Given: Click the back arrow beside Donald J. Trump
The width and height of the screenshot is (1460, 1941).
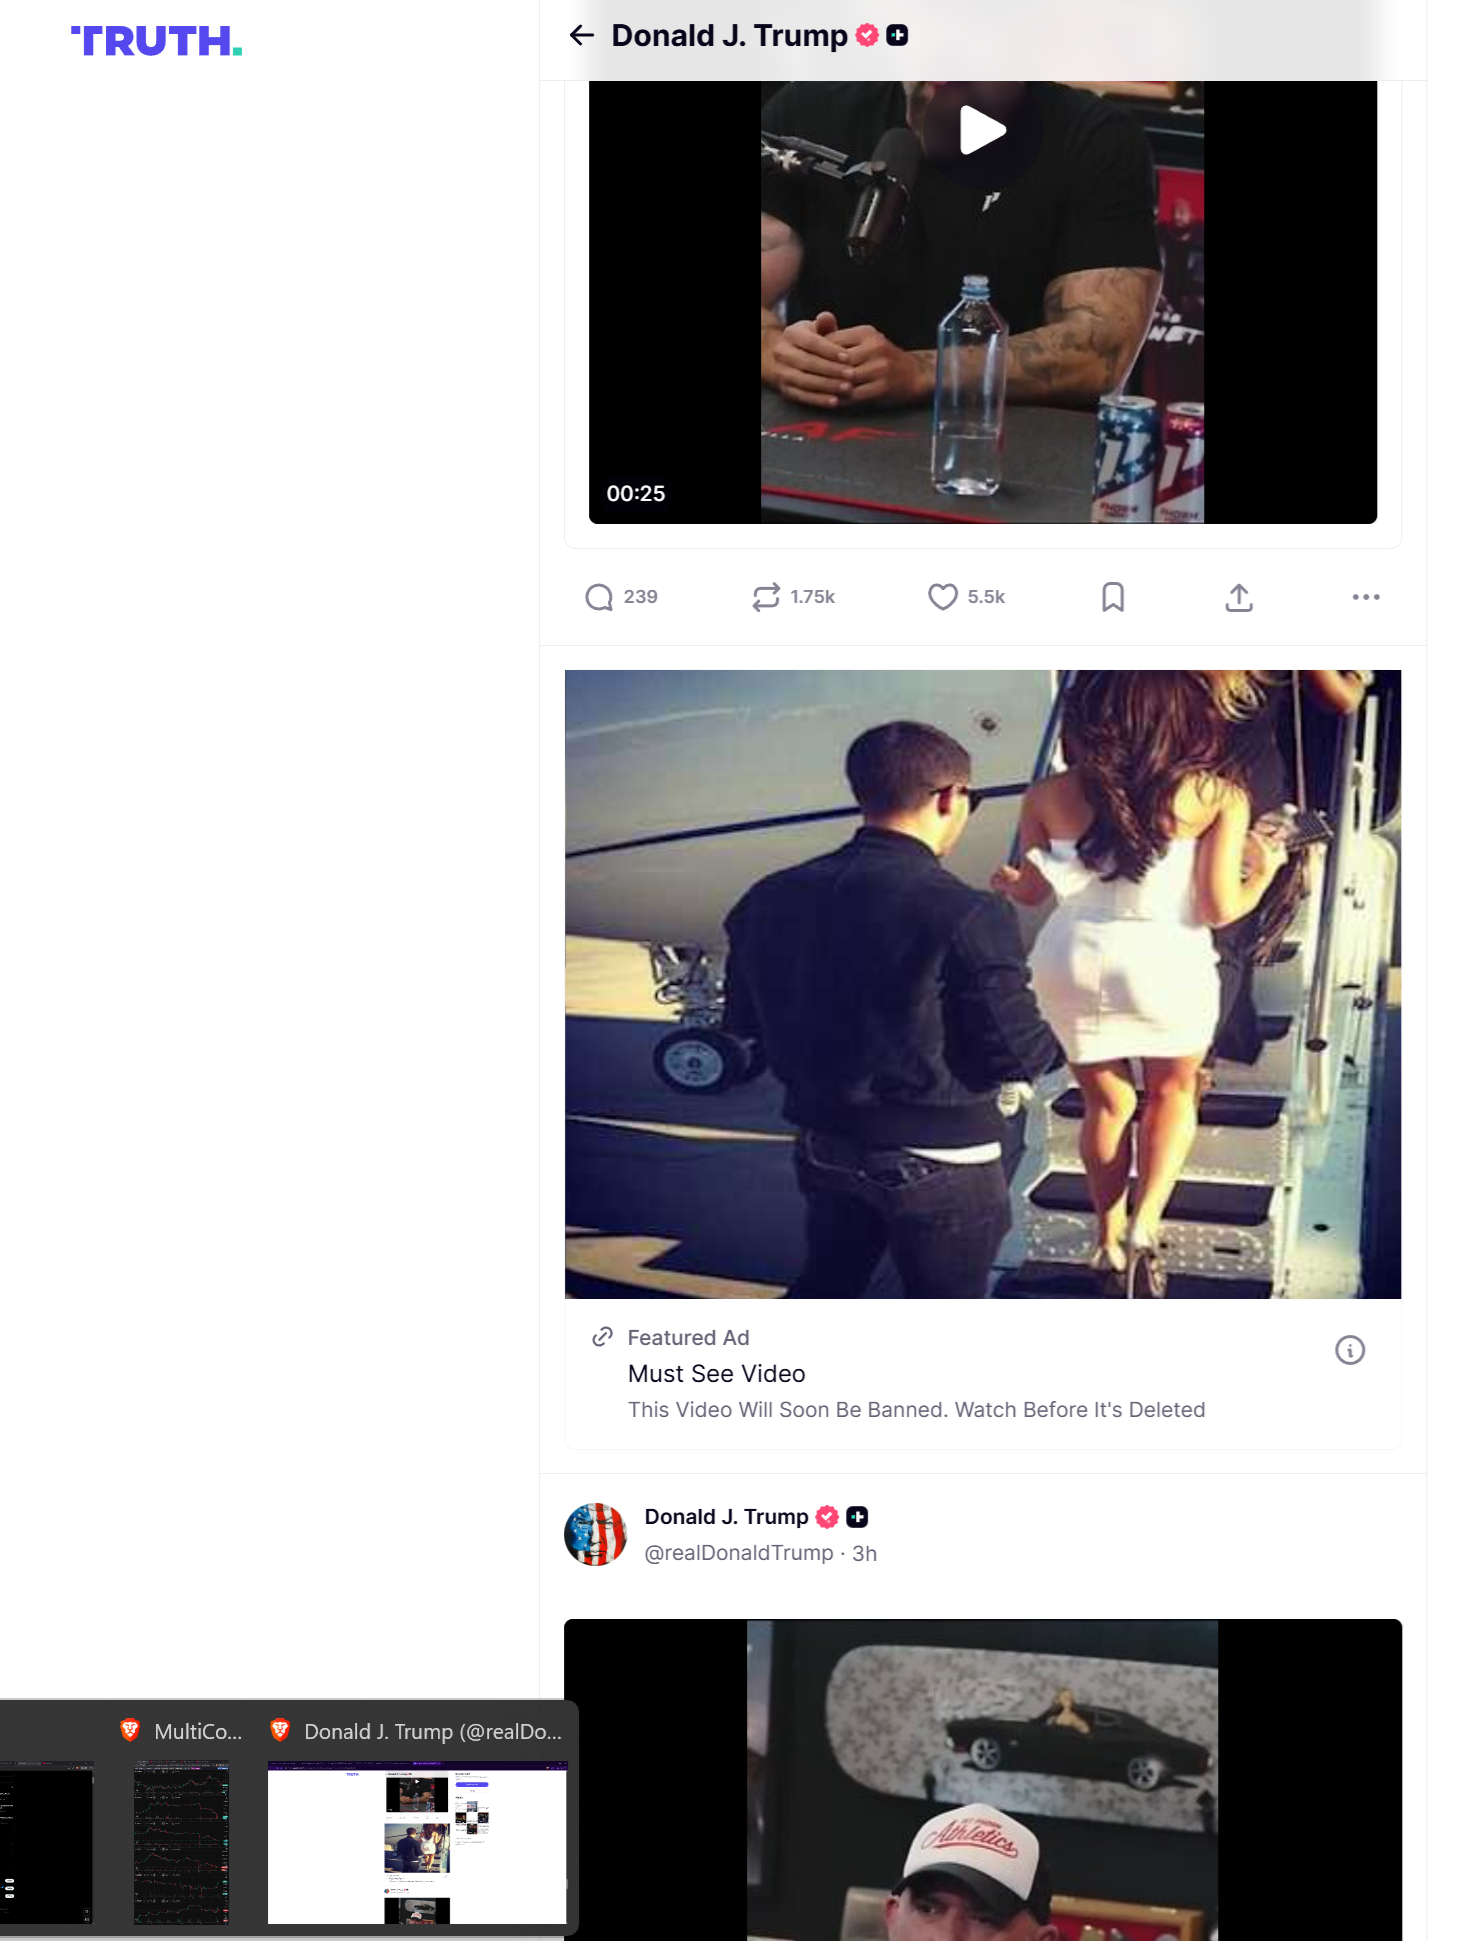Looking at the screenshot, I should [582, 36].
